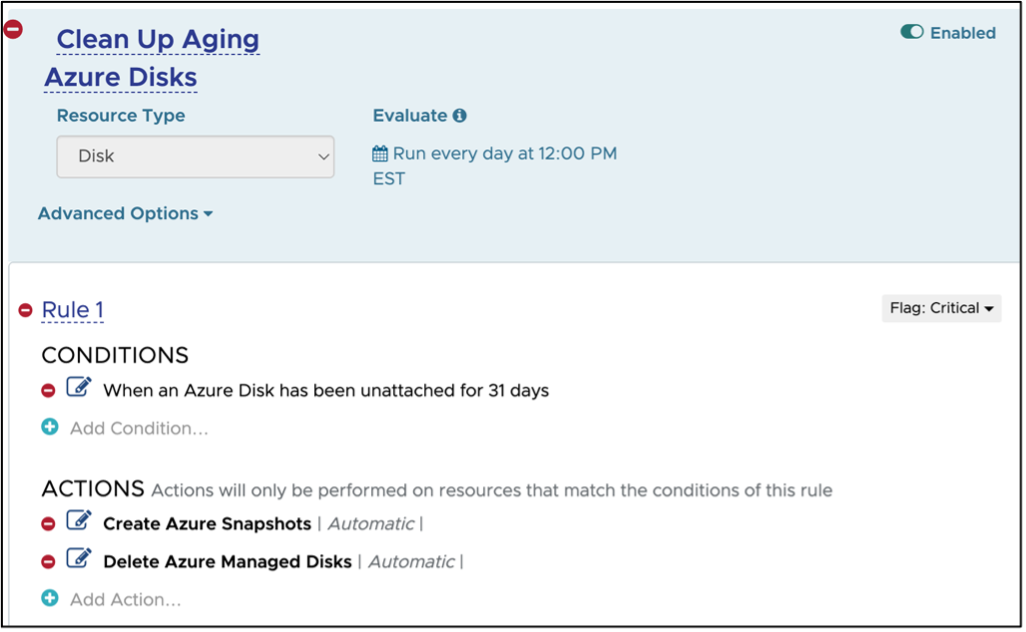Click the plus icon beside Add Condition
Image resolution: width=1026 pixels, height=632 pixels.
point(49,427)
